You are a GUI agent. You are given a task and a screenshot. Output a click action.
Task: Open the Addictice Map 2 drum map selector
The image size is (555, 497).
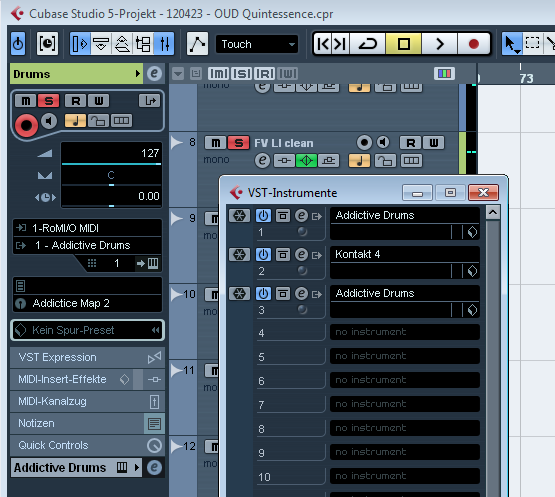tap(87, 303)
